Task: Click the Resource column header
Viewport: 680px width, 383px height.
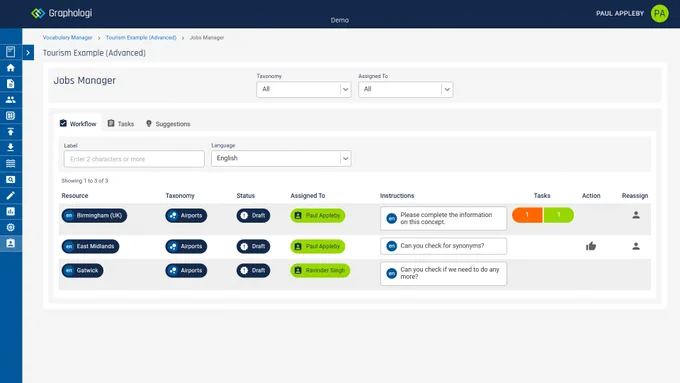Action: click(75, 196)
